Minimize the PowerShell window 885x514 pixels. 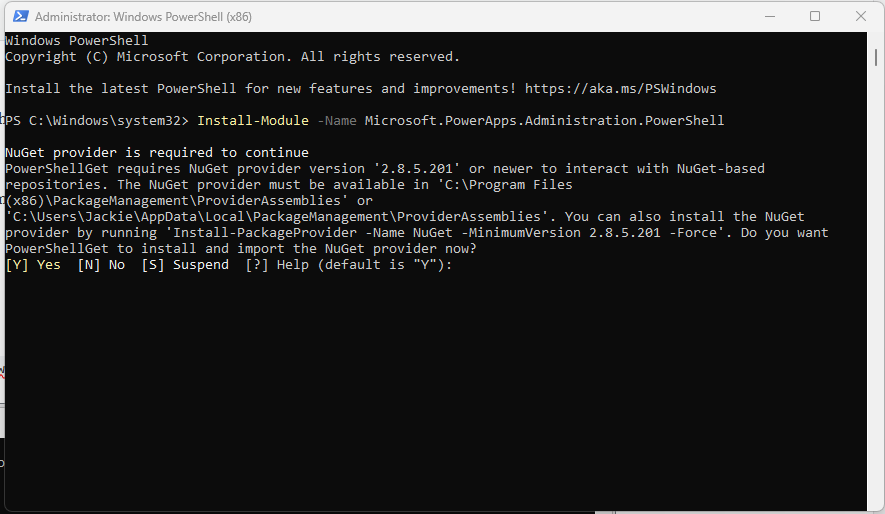point(770,16)
